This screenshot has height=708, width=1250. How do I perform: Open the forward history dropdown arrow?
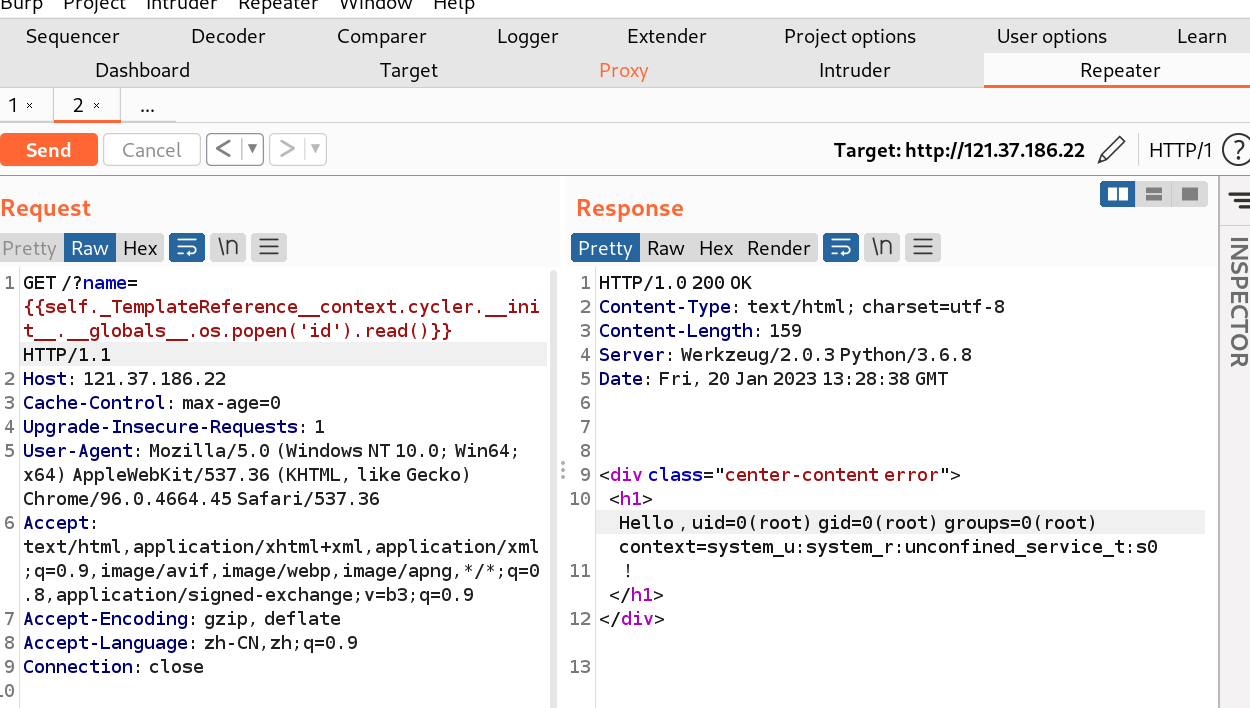click(315, 149)
